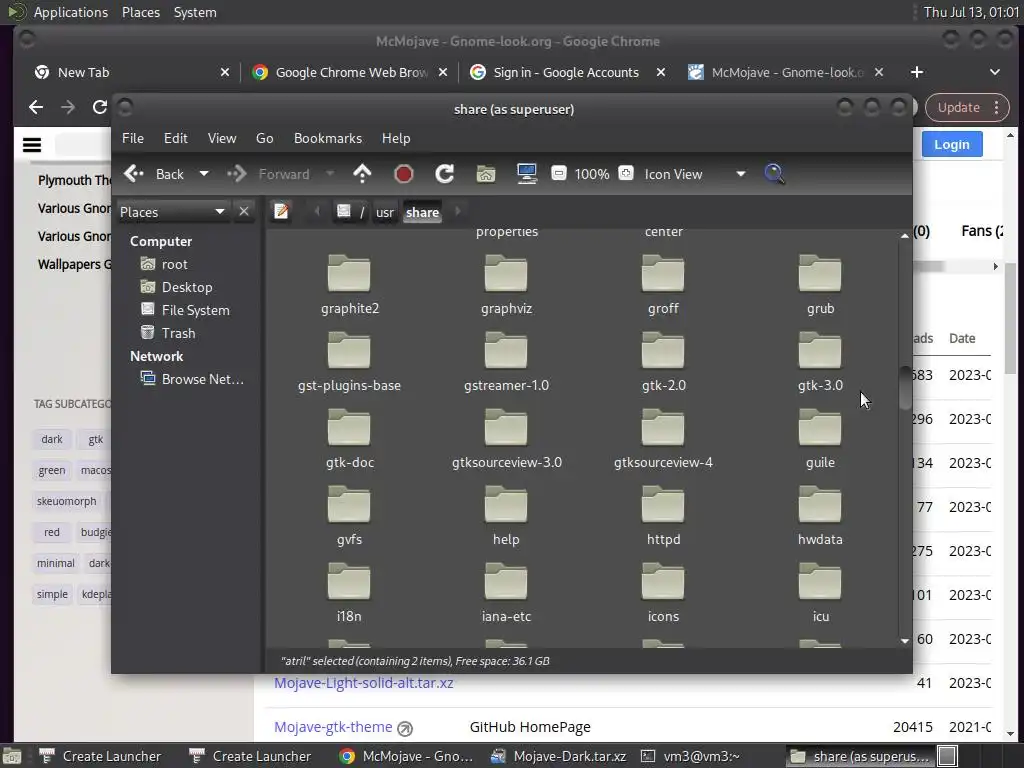
Task: Select the gstreamer-1.0 folder
Action: [506, 362]
